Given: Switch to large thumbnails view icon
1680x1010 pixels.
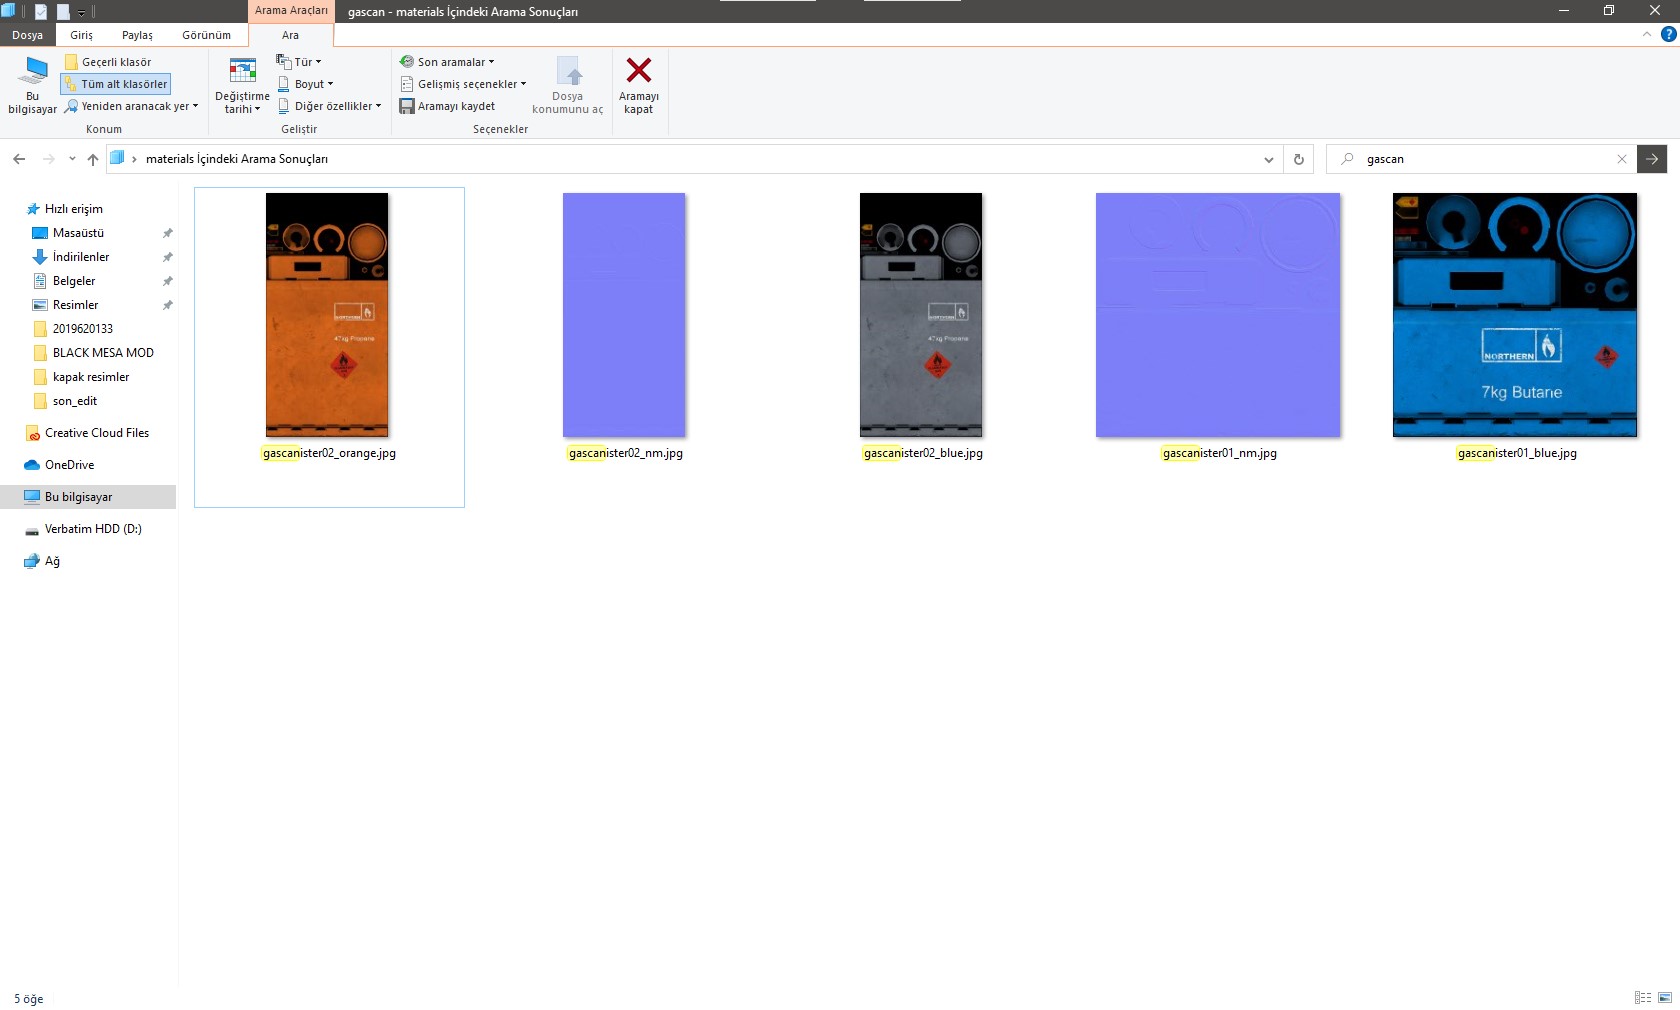Looking at the screenshot, I should point(1665,998).
